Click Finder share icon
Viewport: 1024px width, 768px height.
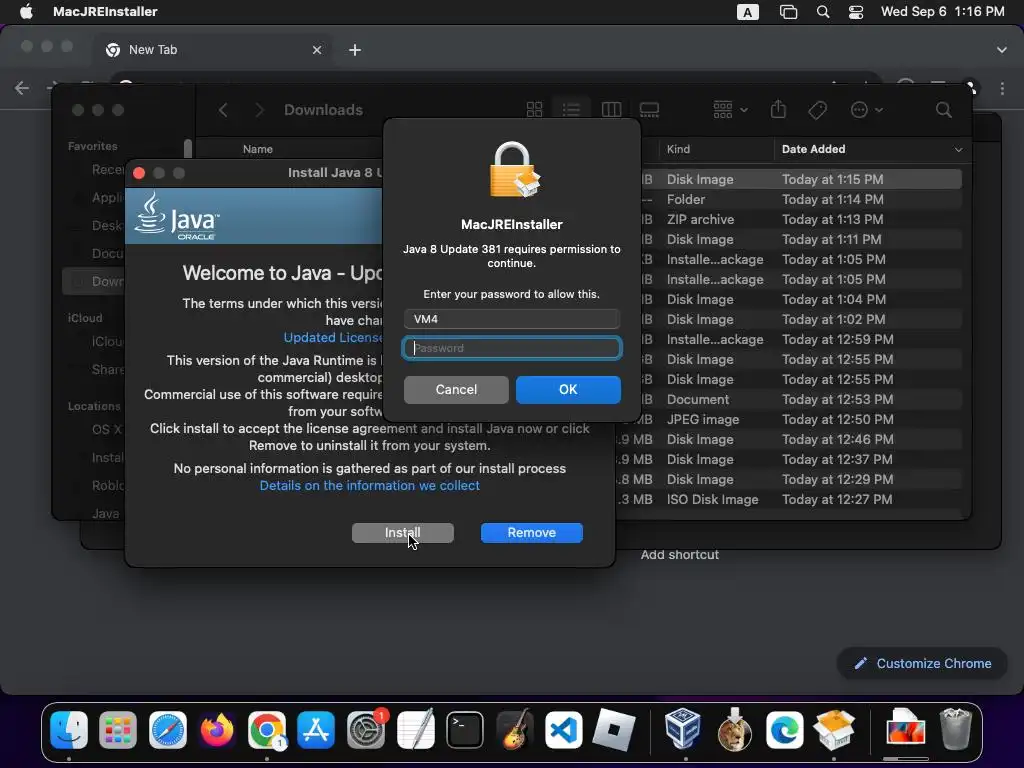point(778,109)
